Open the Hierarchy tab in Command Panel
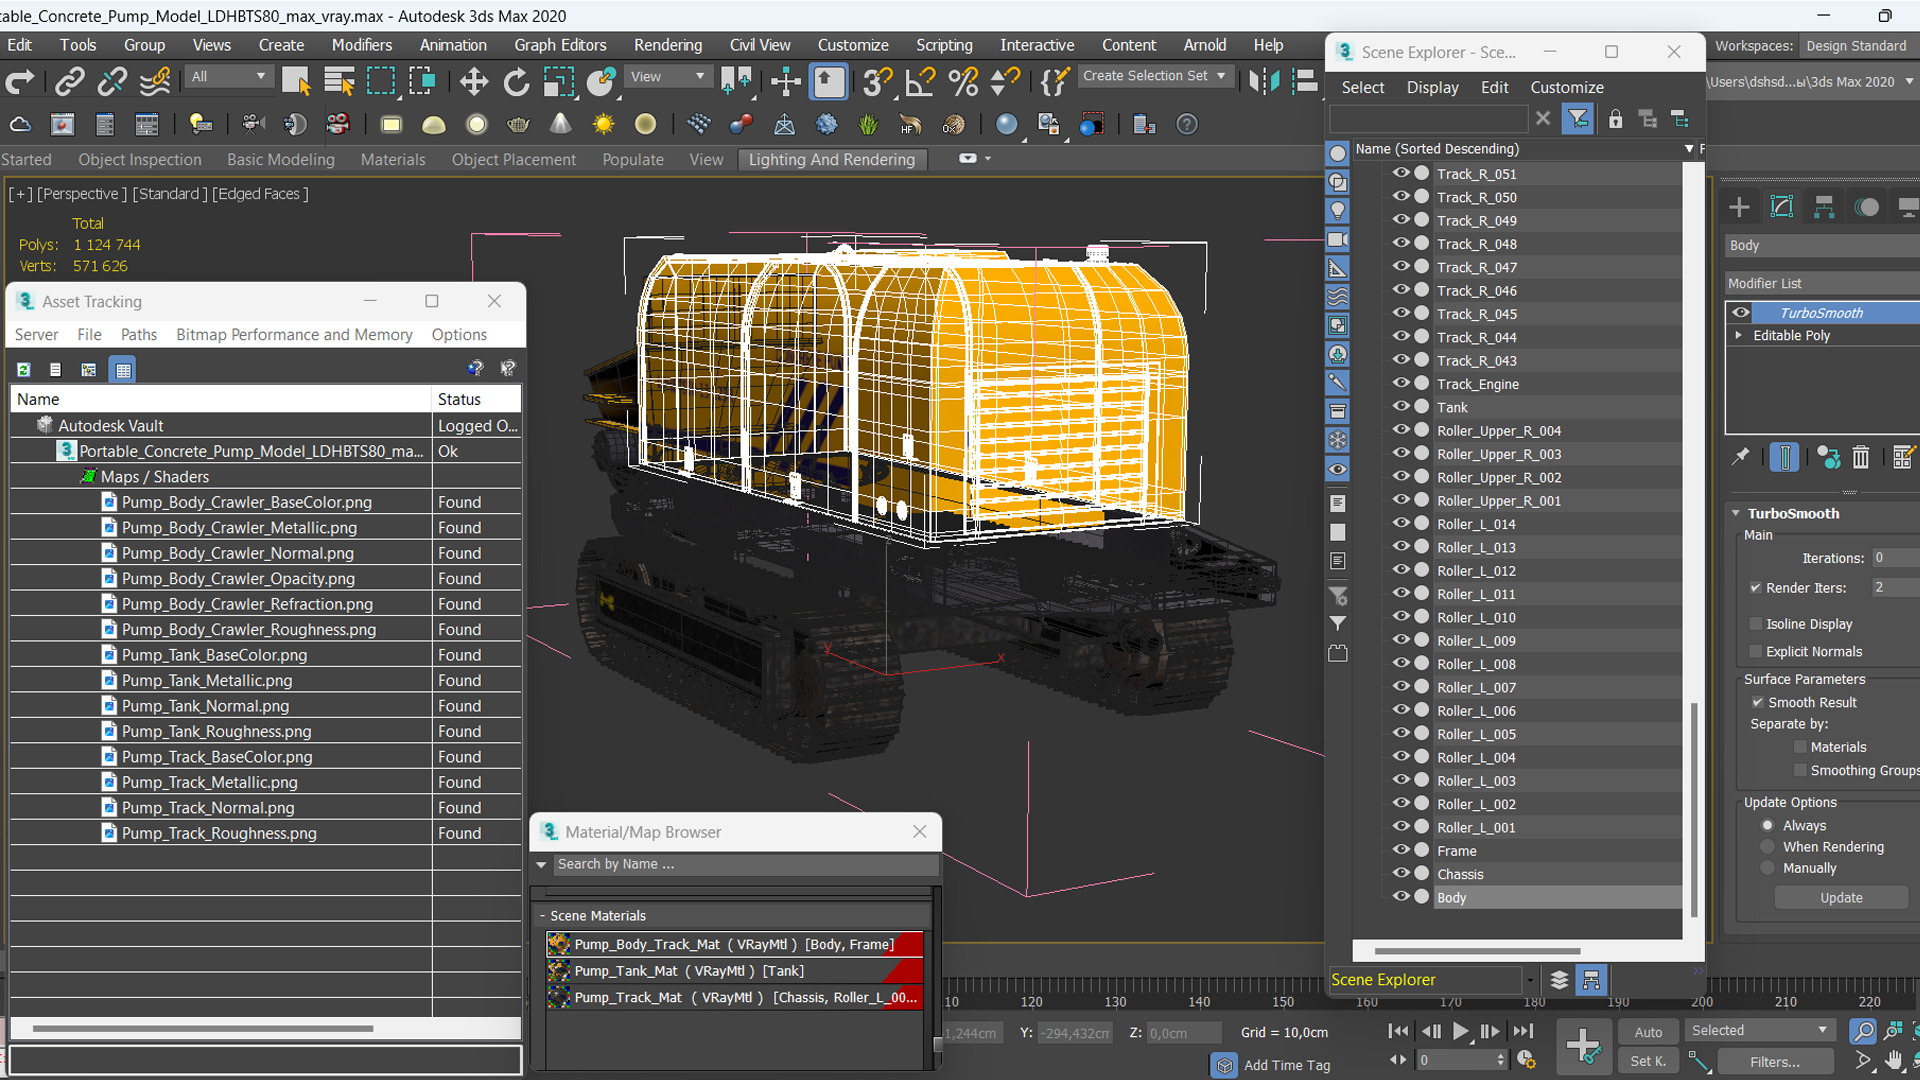 point(1824,207)
